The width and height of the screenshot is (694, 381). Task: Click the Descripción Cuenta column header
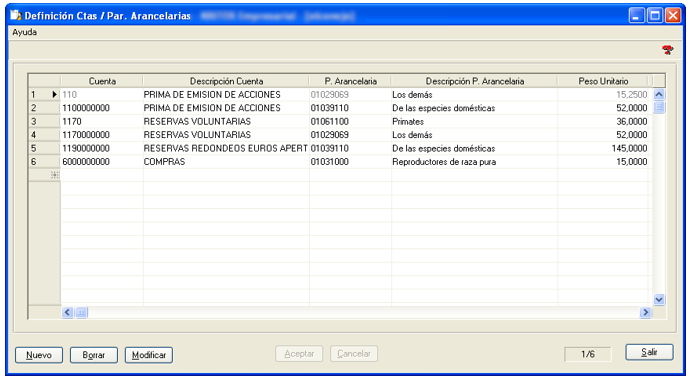click(x=226, y=81)
